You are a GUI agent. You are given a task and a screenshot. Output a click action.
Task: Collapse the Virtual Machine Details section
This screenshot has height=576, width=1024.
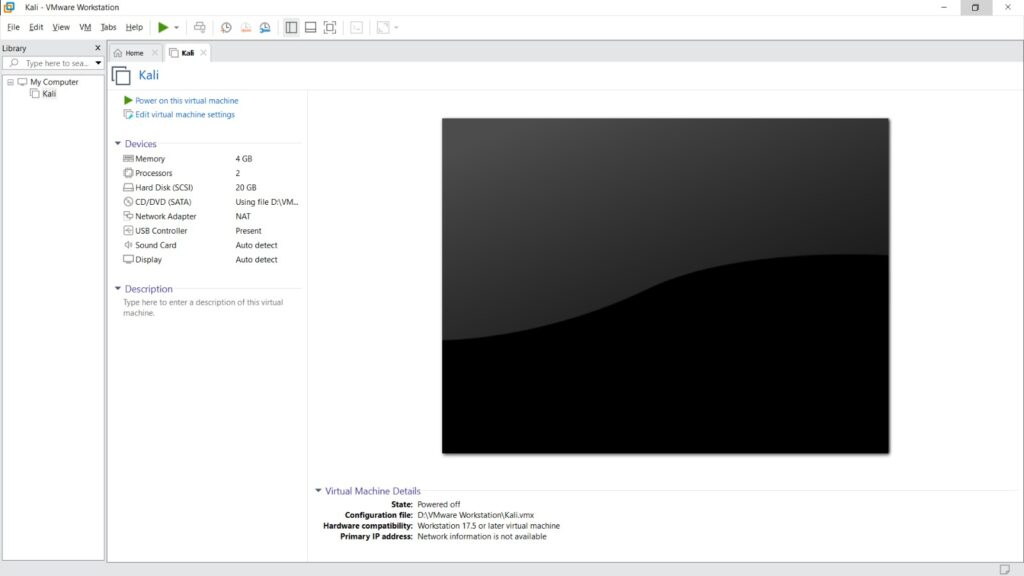tap(318, 491)
